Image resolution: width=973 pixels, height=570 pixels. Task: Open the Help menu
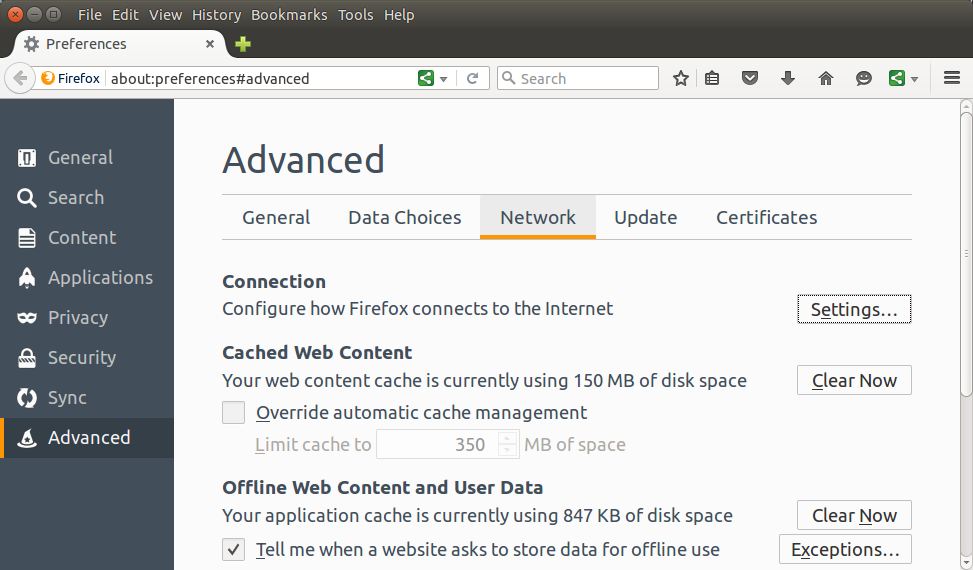tap(399, 15)
